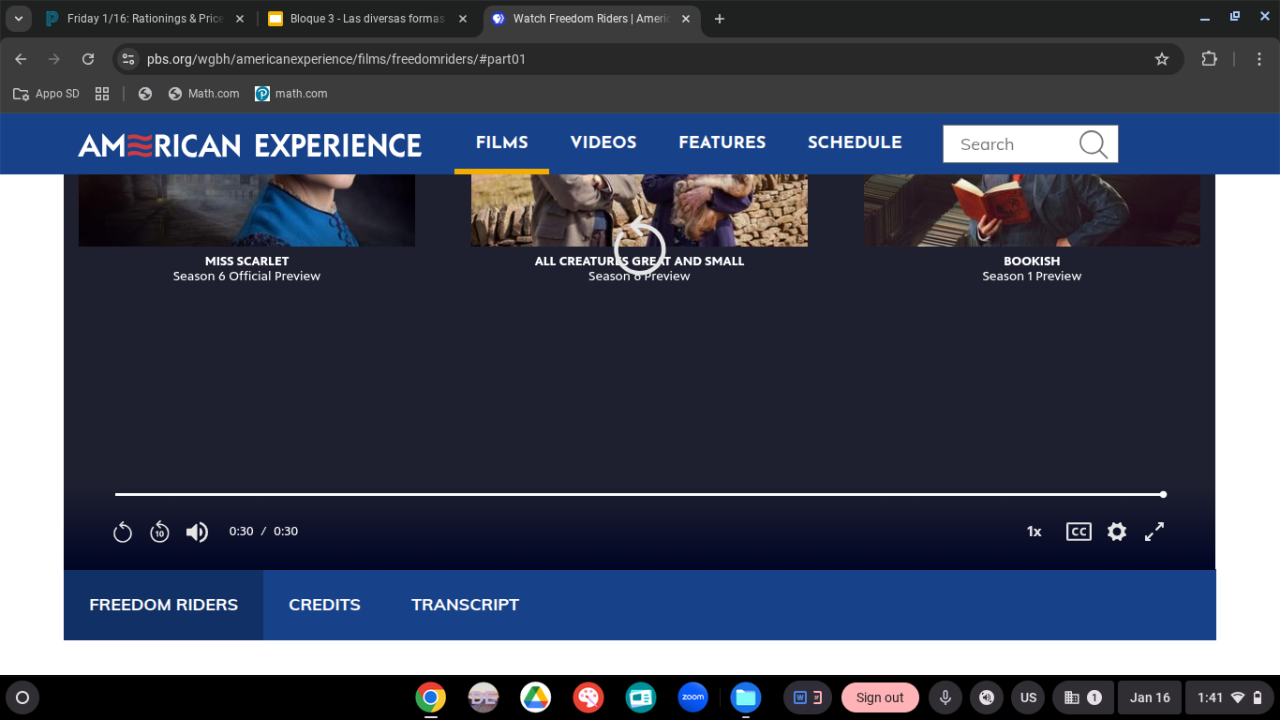The image size is (1280, 720).
Task: Go back to the previous page
Action: (x=21, y=59)
